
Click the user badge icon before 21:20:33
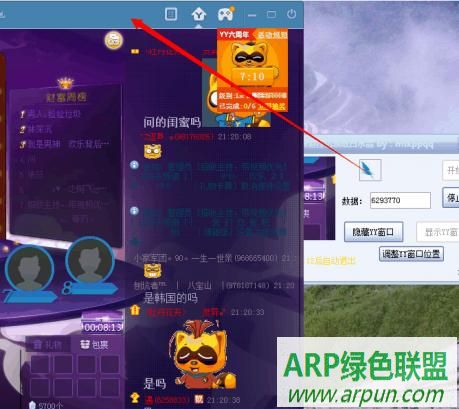click(135, 311)
